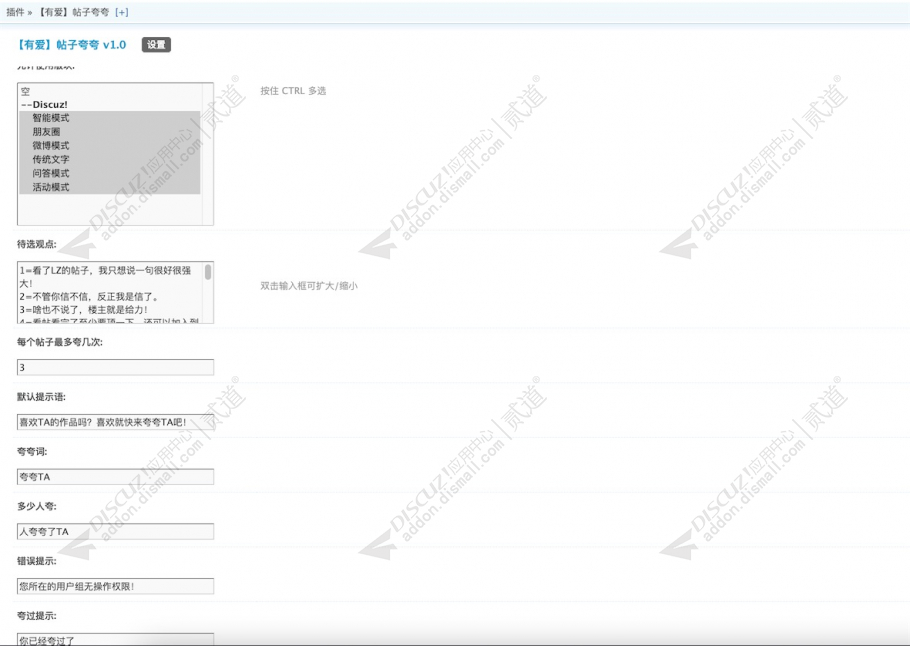The image size is (910, 646).
Task: Click the 【有爱】帖子夸夸 v1.0 title
Action: click(70, 45)
